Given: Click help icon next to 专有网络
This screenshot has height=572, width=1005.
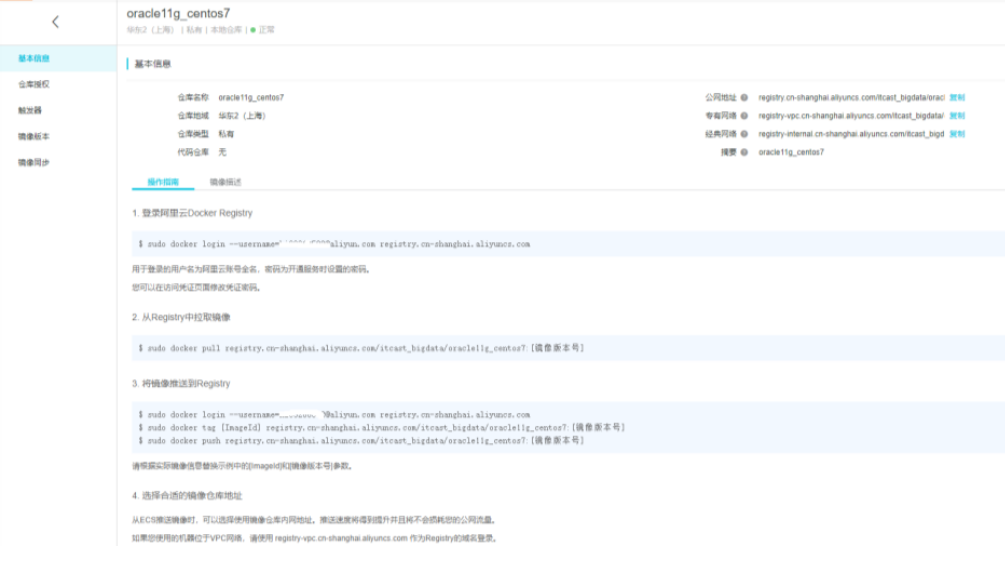Looking at the screenshot, I should click(x=744, y=116).
